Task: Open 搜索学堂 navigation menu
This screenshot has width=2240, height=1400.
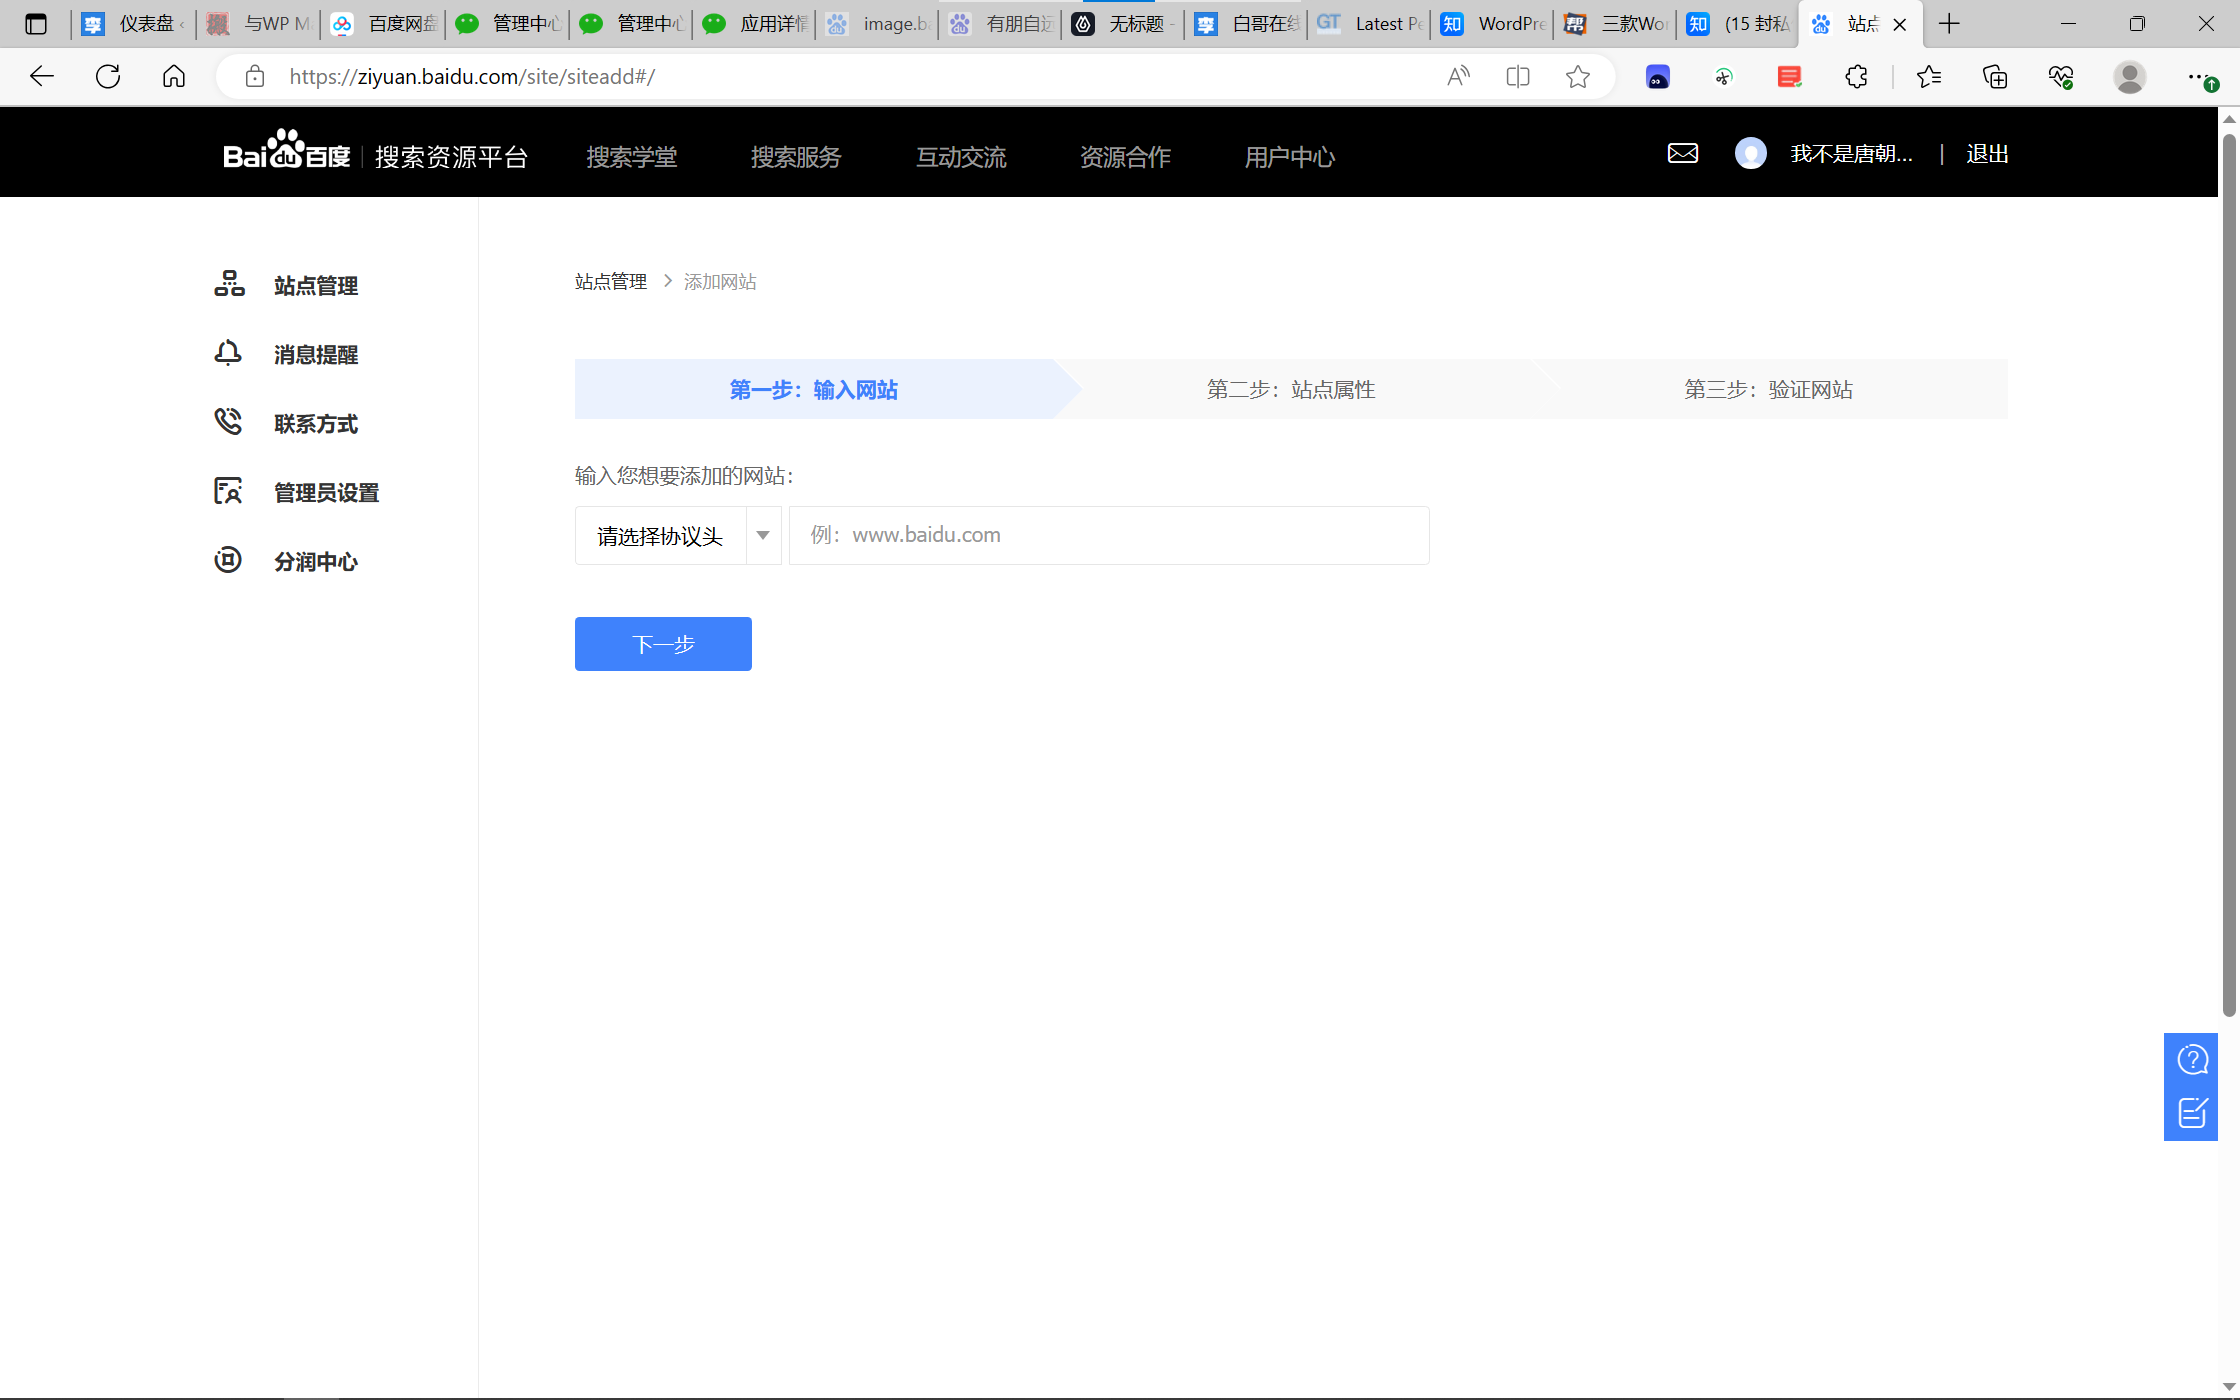Action: [x=631, y=157]
